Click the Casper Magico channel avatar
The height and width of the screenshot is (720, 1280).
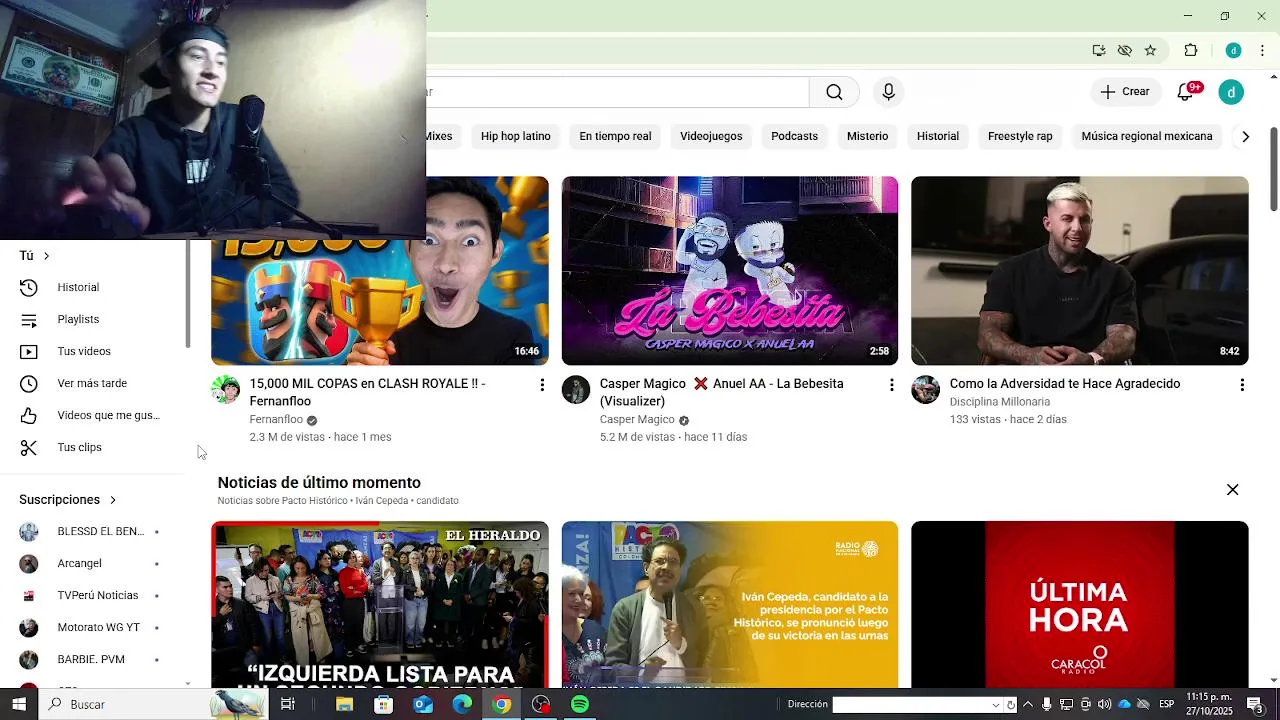click(576, 390)
